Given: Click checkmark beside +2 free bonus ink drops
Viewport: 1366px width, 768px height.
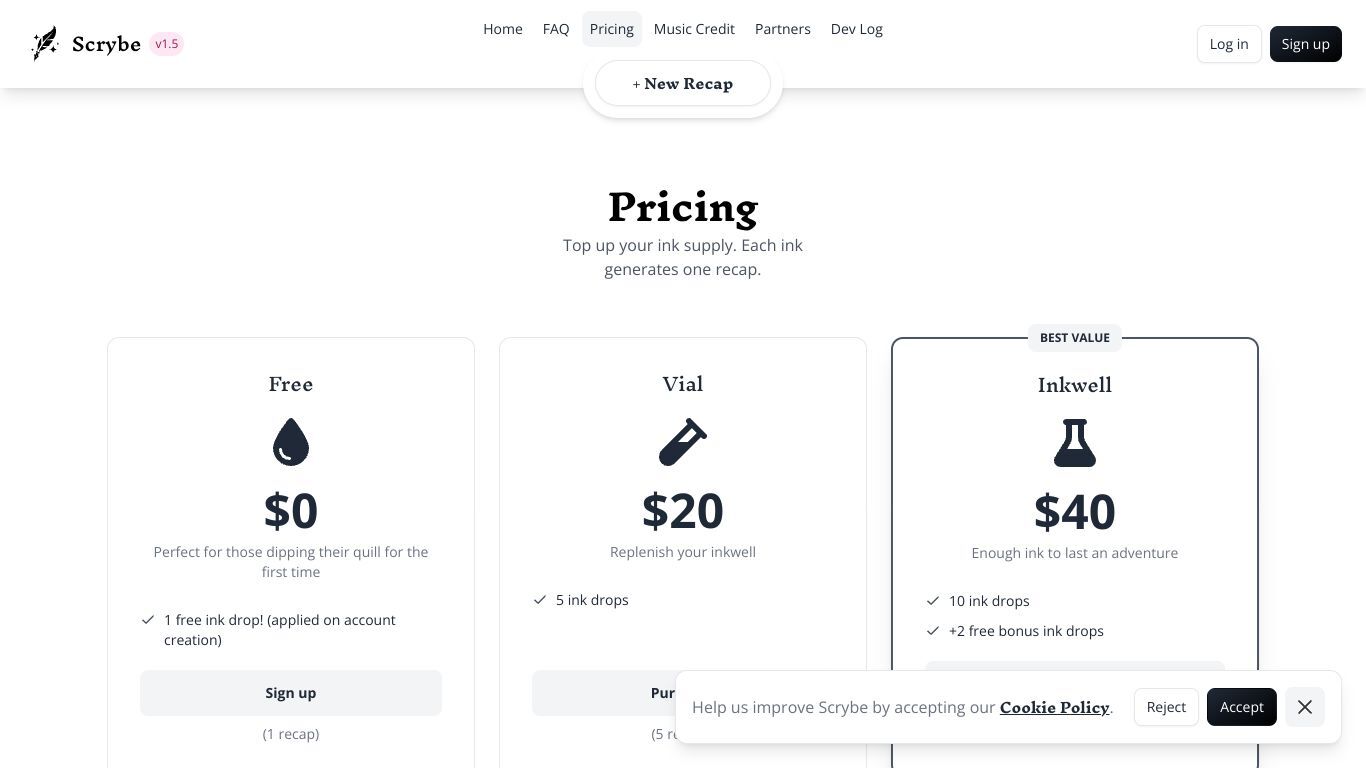Looking at the screenshot, I should pos(933,631).
